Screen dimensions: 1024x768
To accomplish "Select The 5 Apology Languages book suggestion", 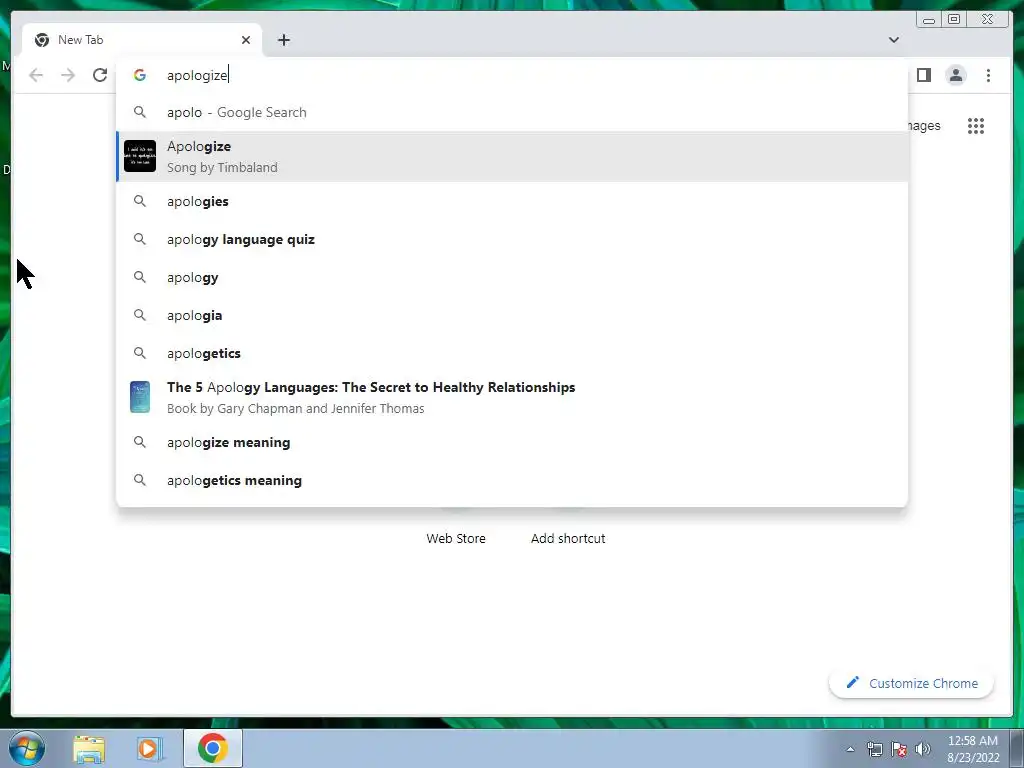I will pos(512,397).
